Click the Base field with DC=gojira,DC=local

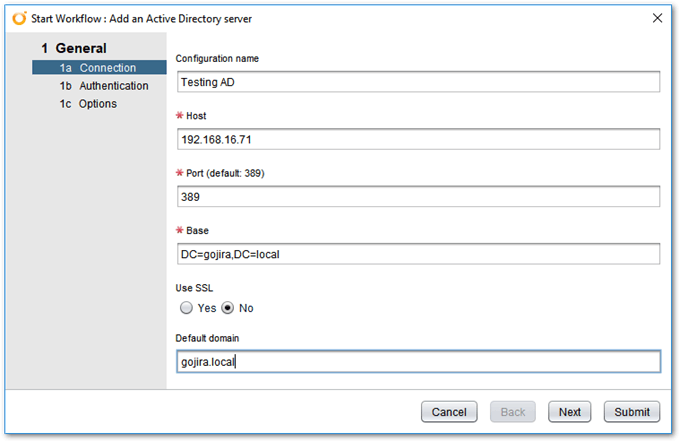coord(418,254)
